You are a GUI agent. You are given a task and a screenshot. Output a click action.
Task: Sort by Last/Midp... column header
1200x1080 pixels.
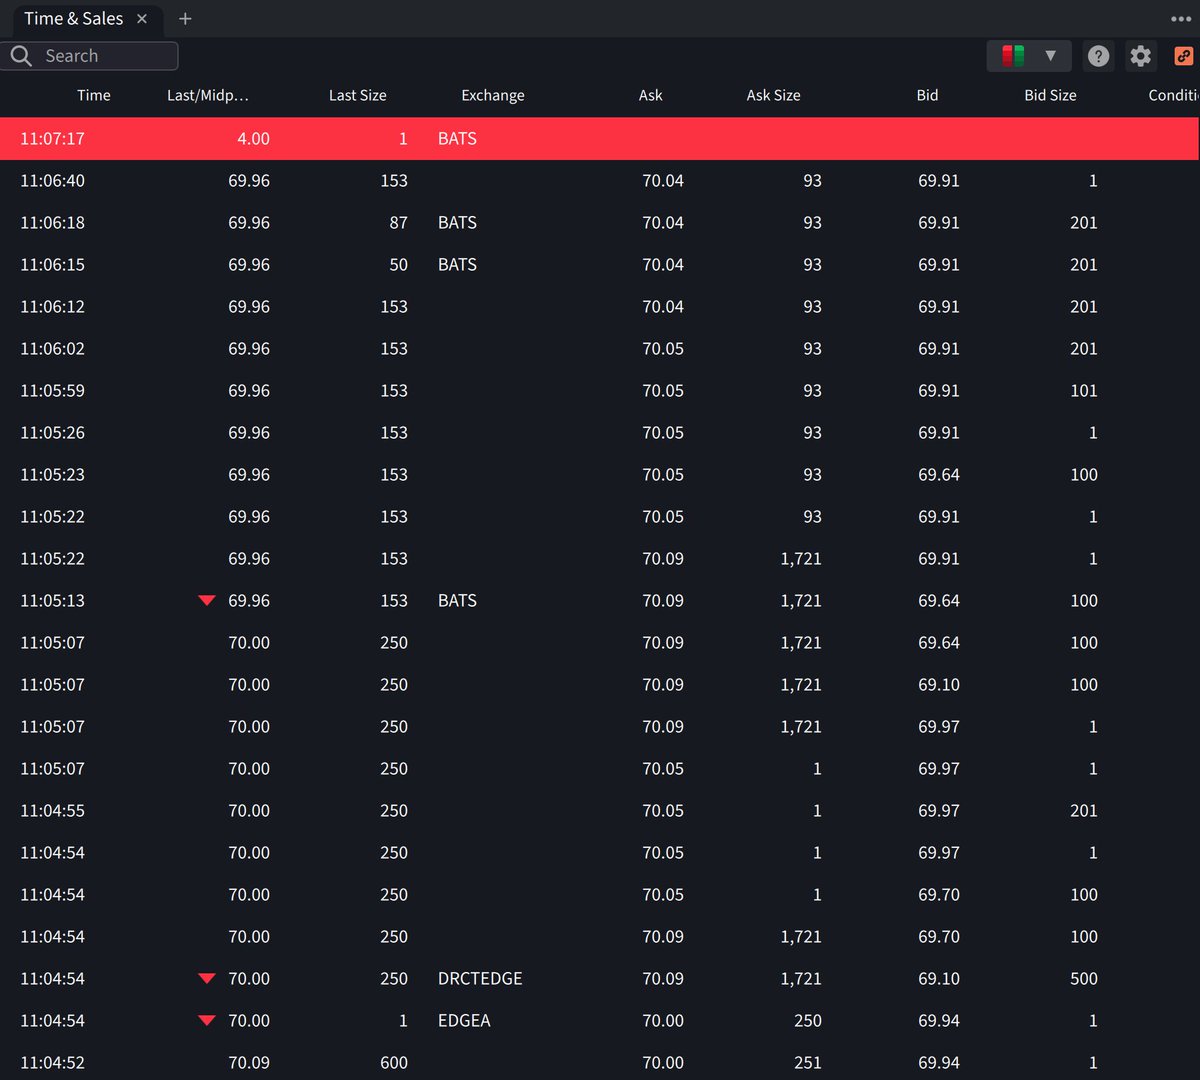(208, 95)
